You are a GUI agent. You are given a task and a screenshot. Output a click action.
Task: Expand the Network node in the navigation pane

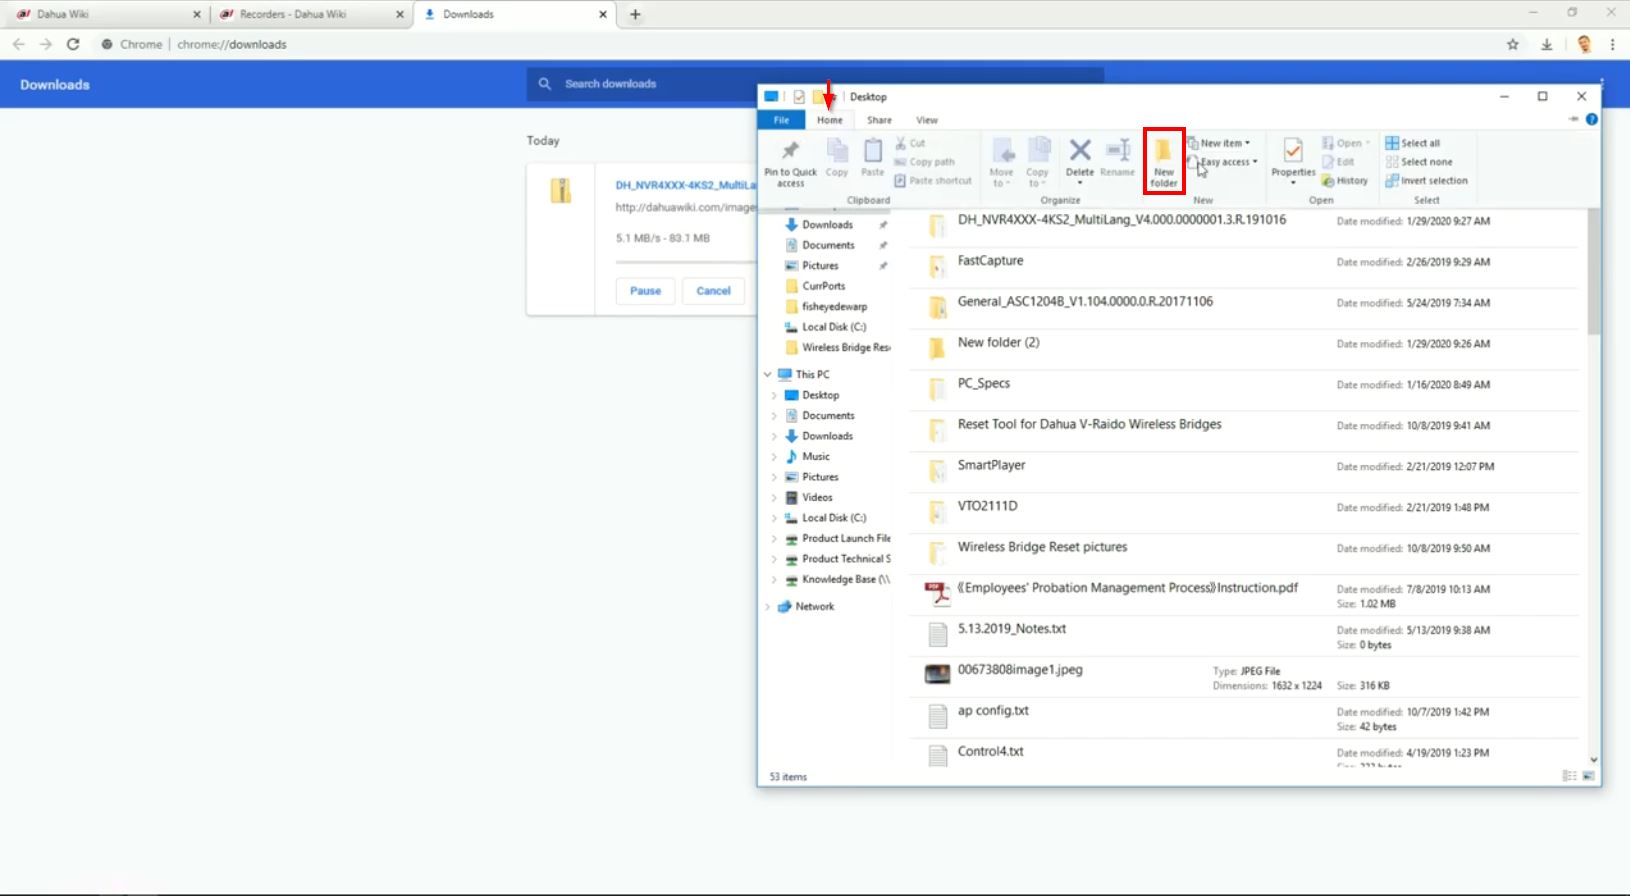[x=768, y=607]
